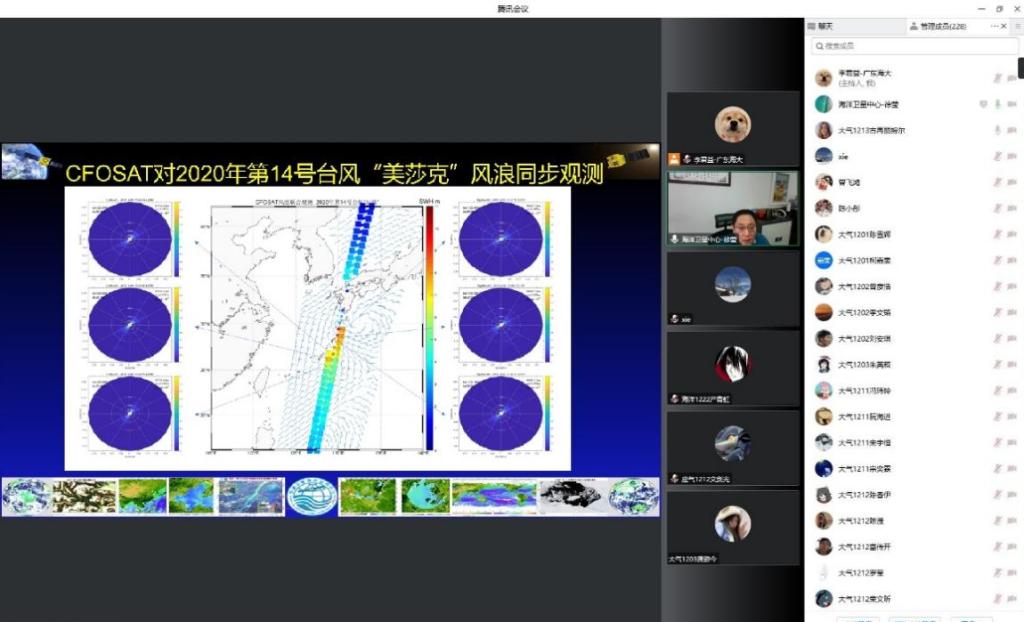Toggle camera for 海洋卫星中心 member row
1024x622 pixels.
[1012, 104]
